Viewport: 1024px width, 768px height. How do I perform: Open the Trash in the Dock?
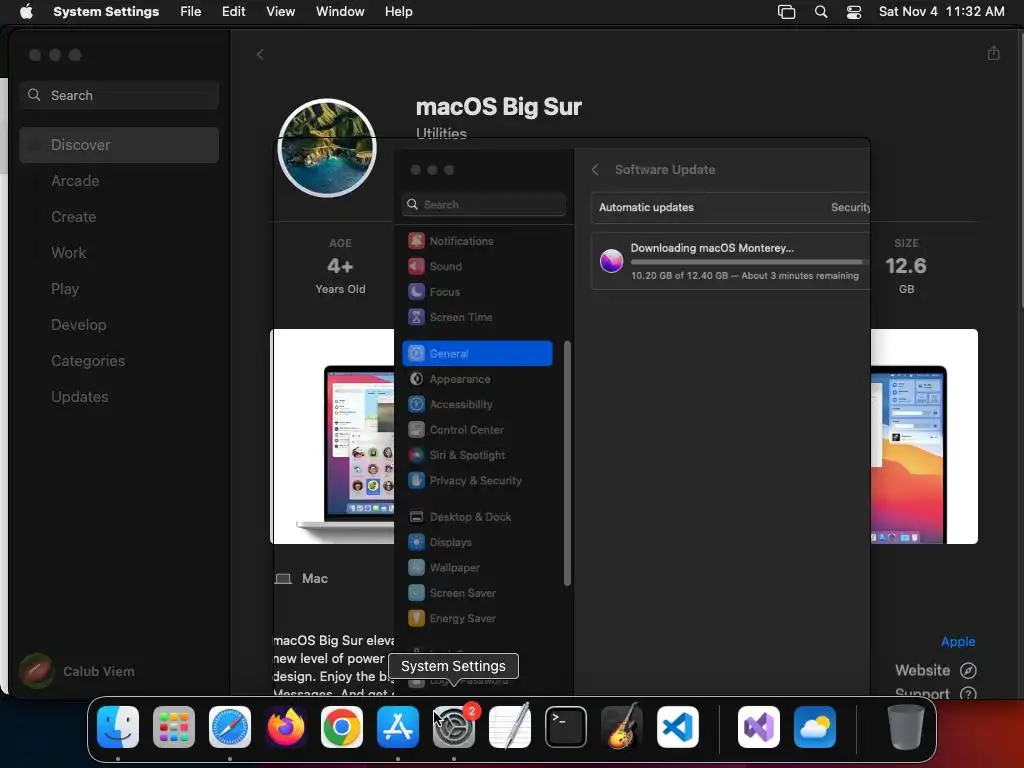click(x=905, y=727)
